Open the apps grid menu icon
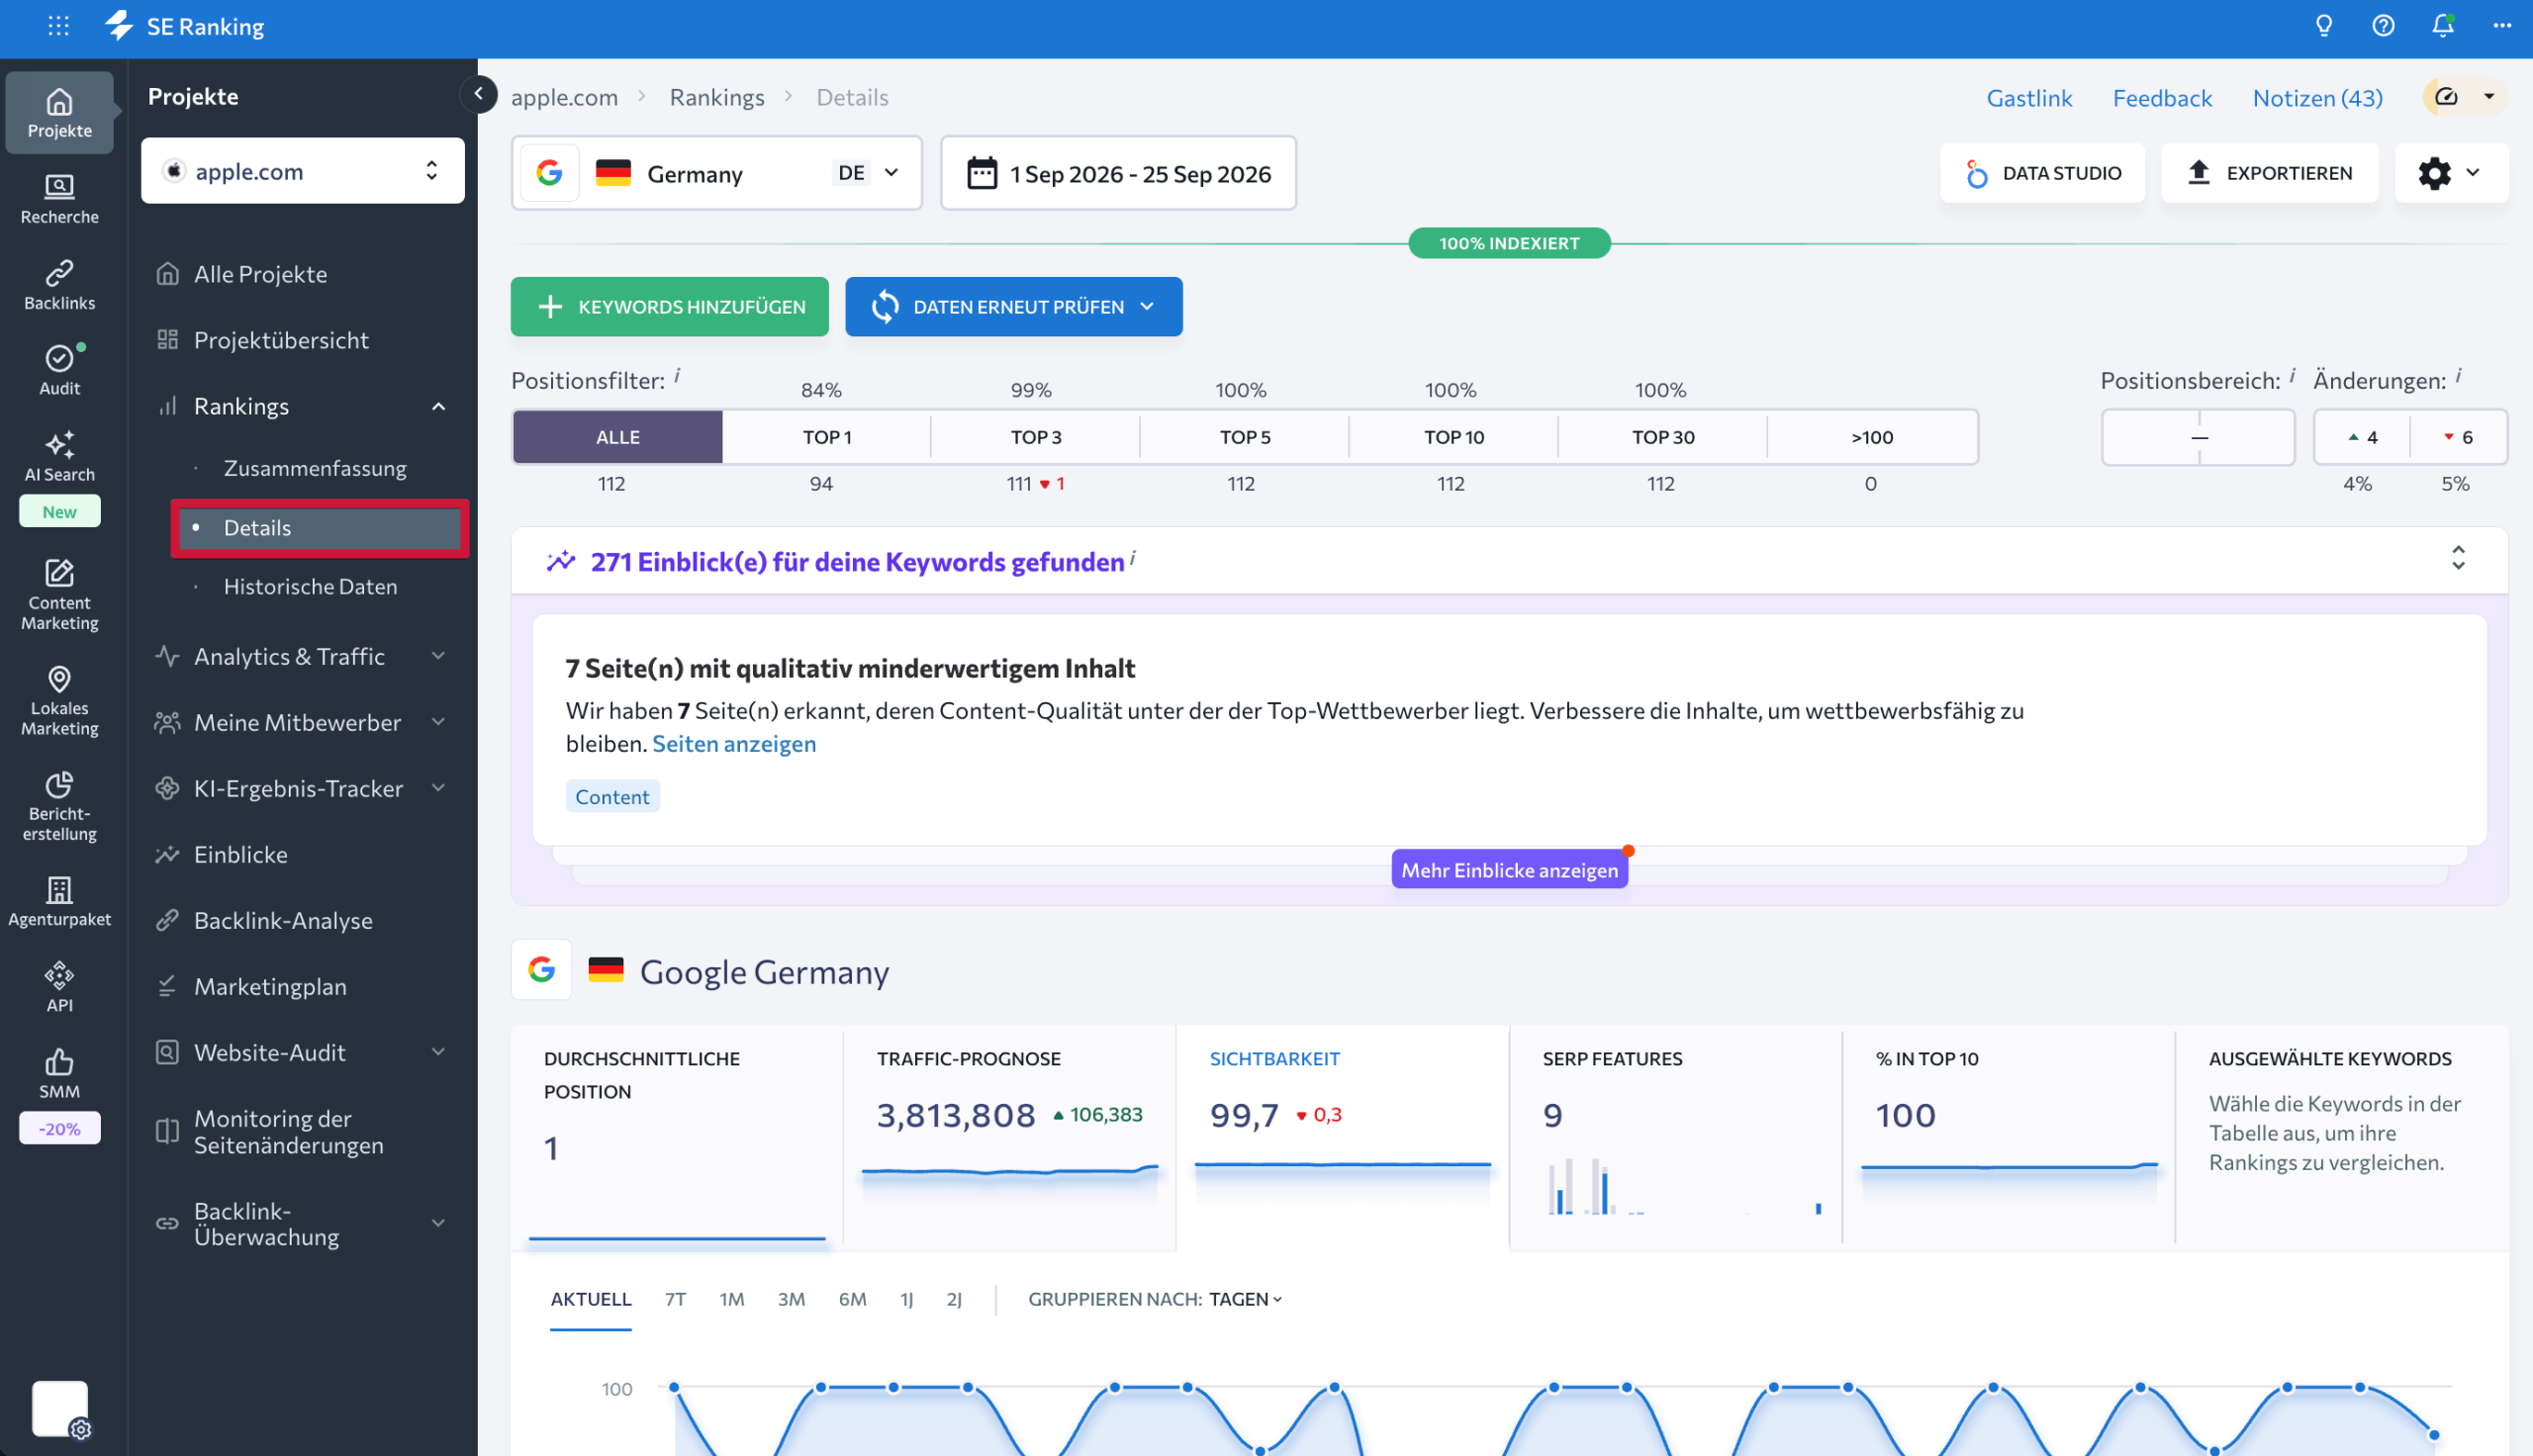Viewport: 2533px width, 1456px height. coord(58,26)
